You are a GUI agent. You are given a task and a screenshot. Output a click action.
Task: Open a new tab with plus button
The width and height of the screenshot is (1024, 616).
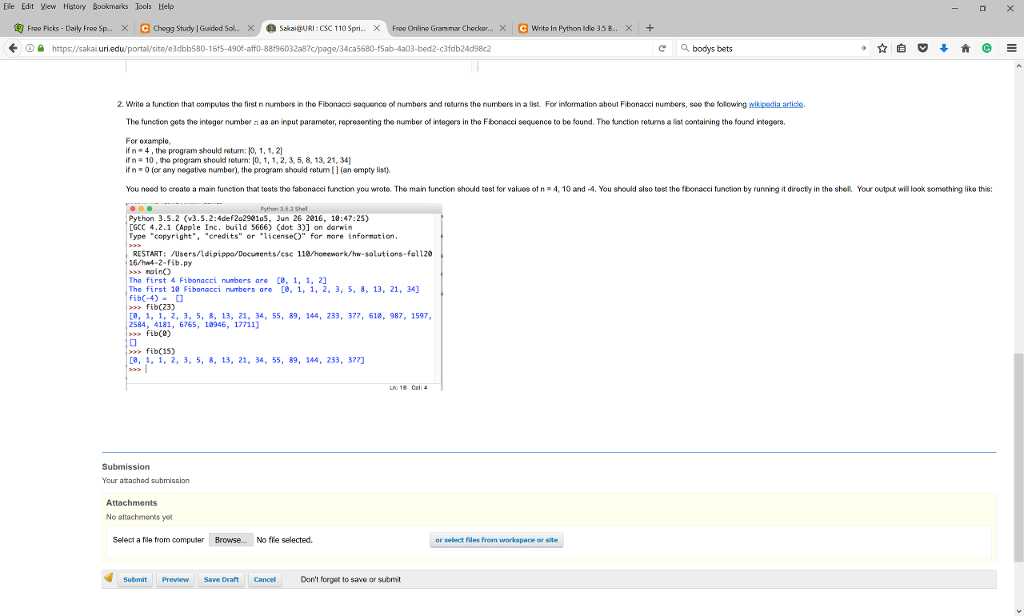click(650, 27)
